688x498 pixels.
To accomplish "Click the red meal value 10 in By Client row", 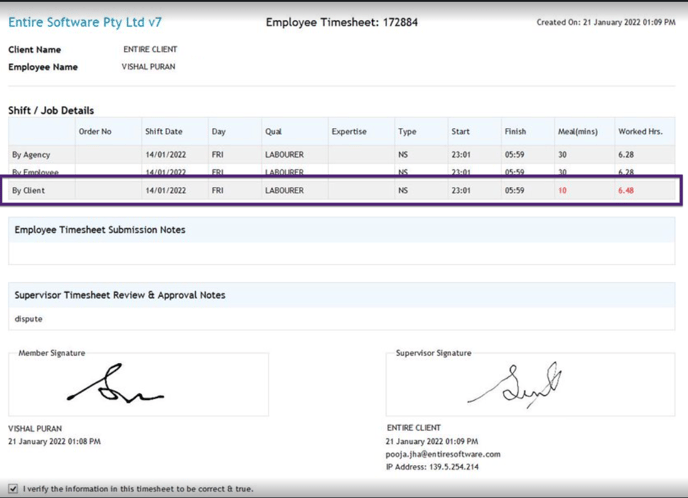I will (x=562, y=190).
